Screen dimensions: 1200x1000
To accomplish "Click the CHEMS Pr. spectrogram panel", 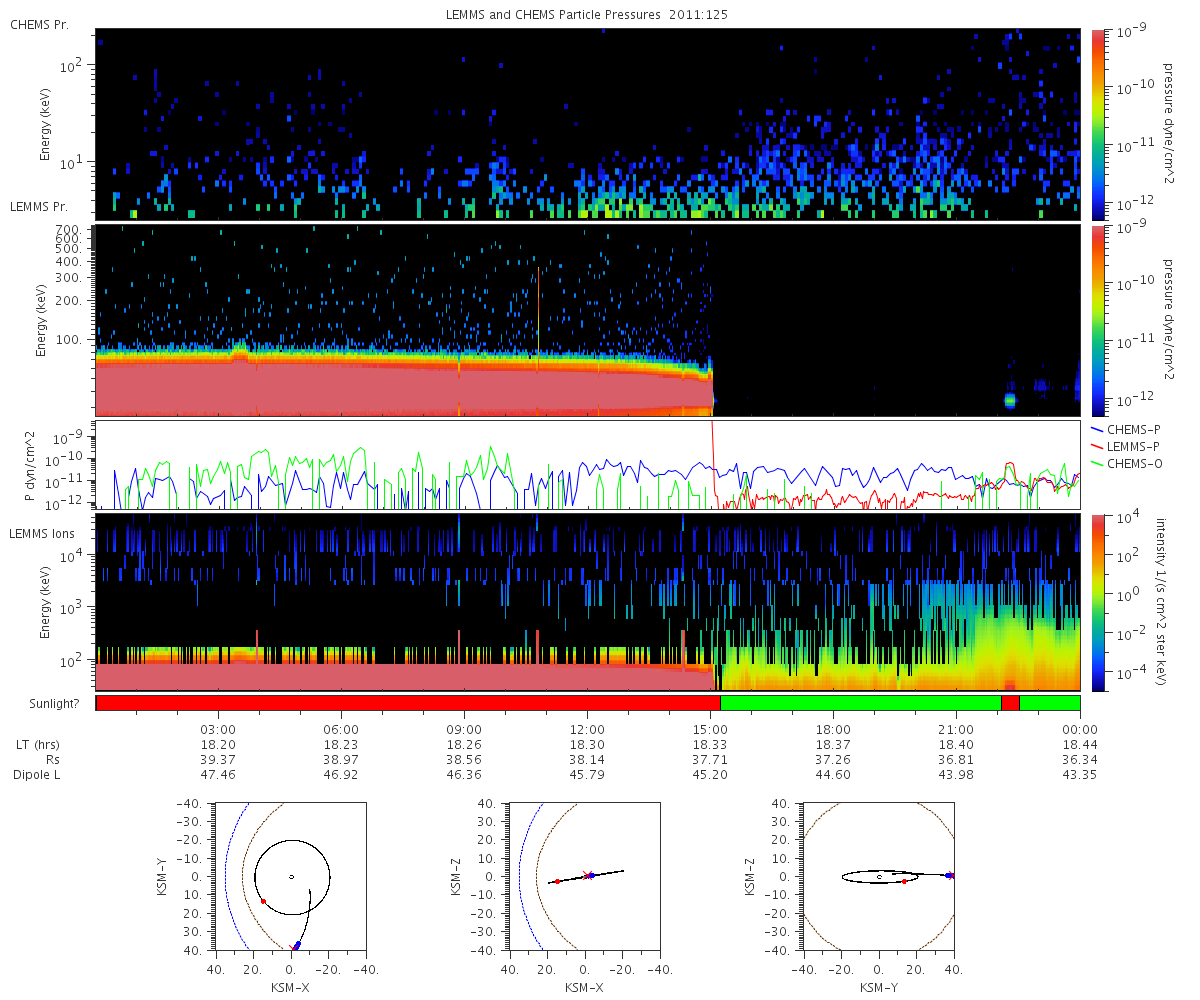I will [x=588, y=124].
